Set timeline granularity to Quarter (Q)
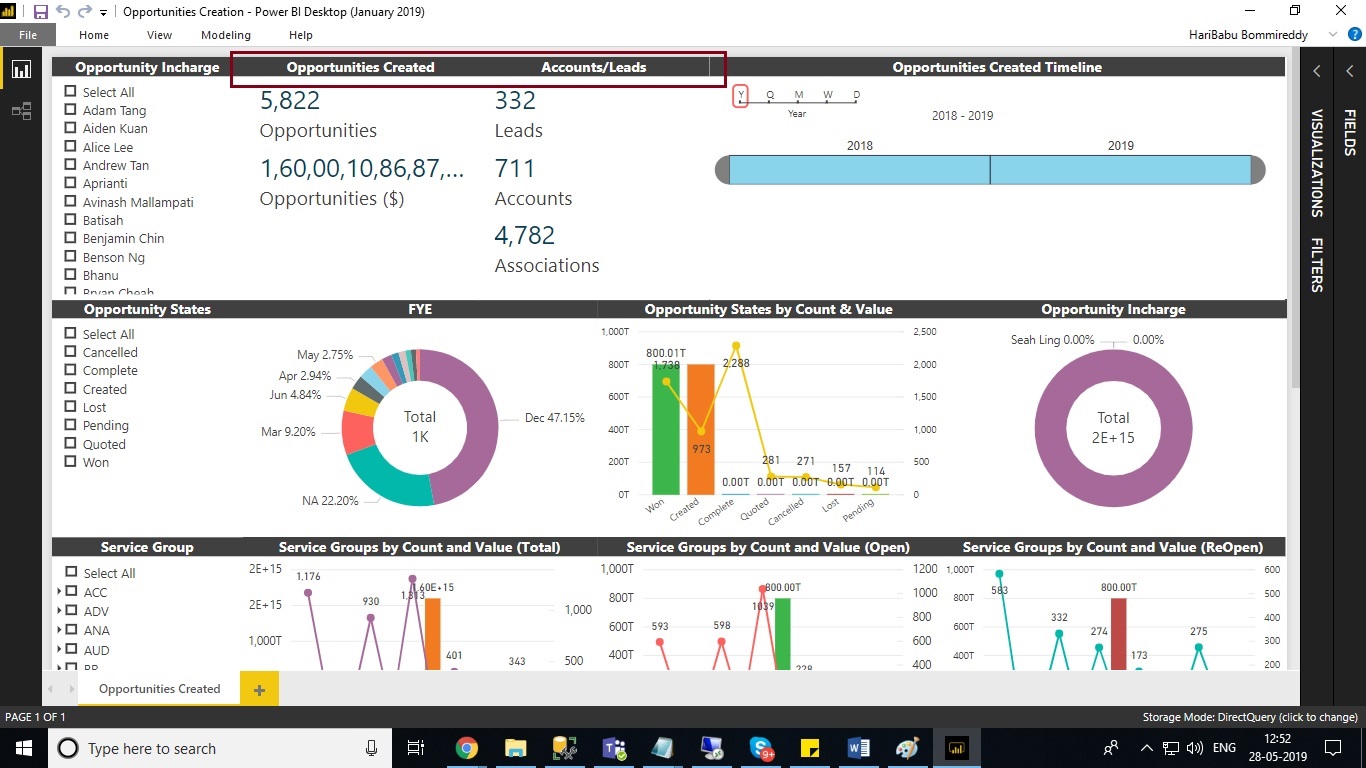This screenshot has height=768, width=1366. 770,96
